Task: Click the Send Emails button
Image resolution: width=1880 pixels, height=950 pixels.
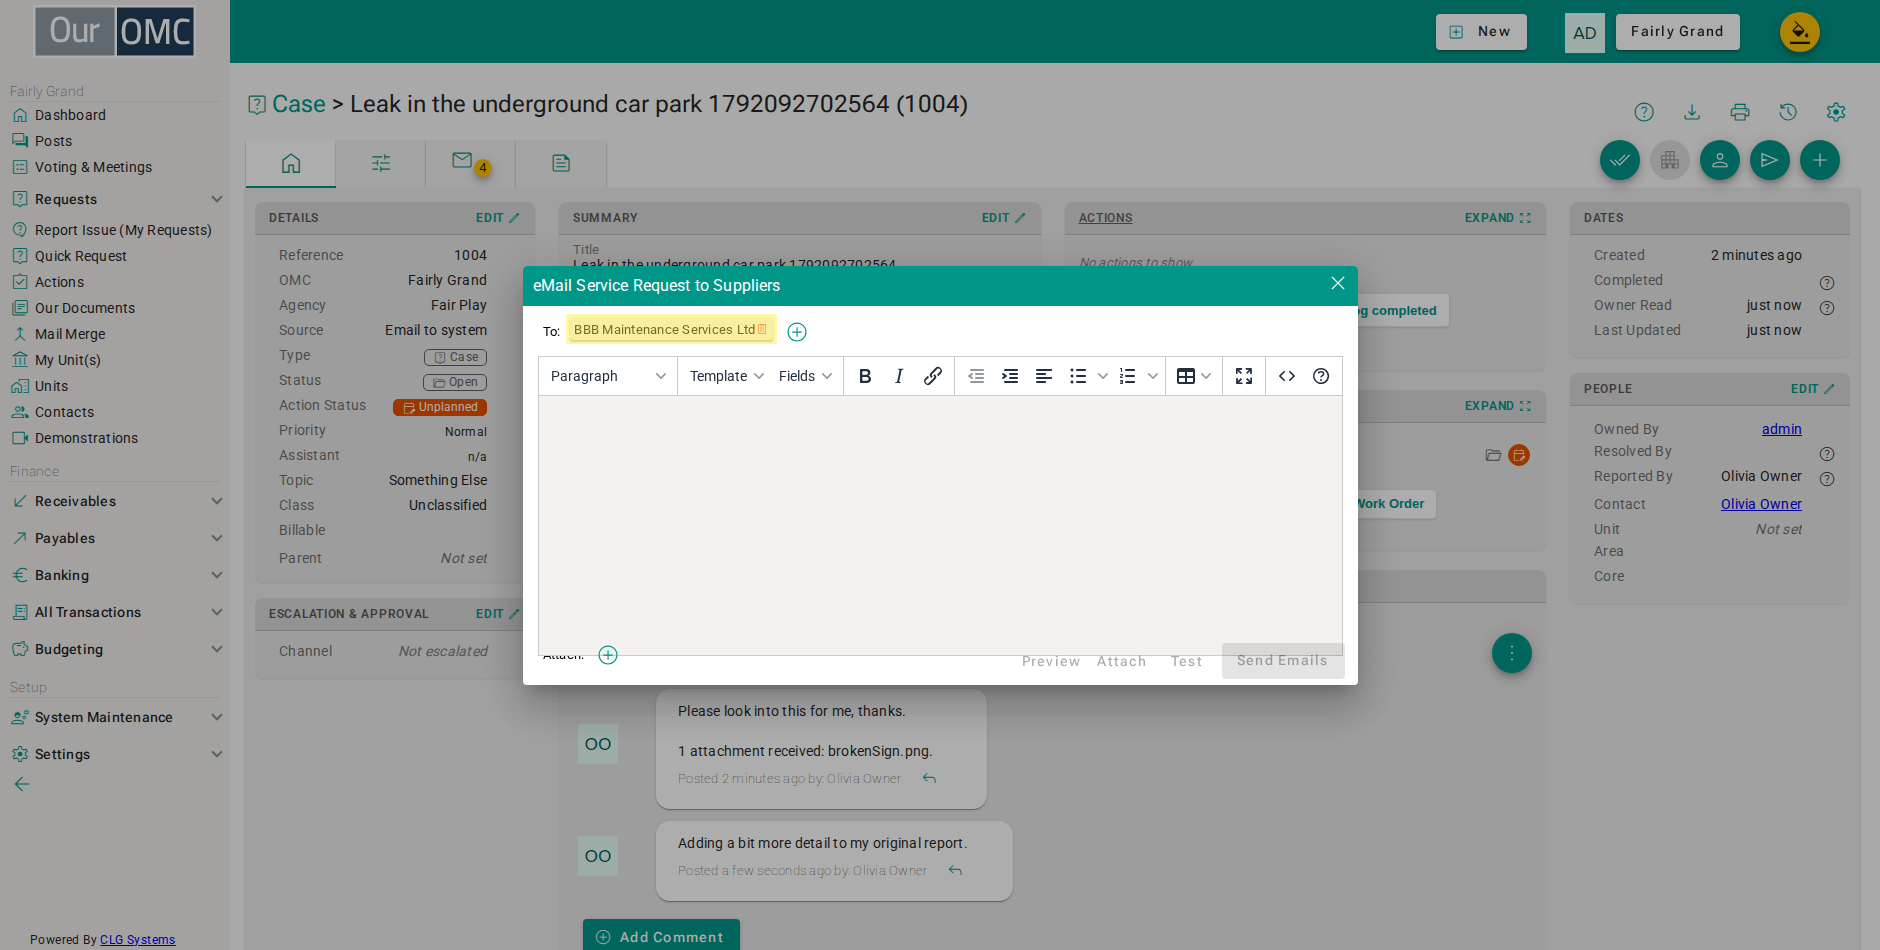Action: [1282, 661]
